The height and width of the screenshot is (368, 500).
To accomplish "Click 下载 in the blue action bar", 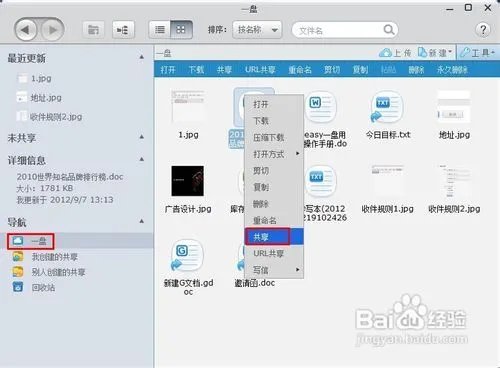I will point(196,70).
